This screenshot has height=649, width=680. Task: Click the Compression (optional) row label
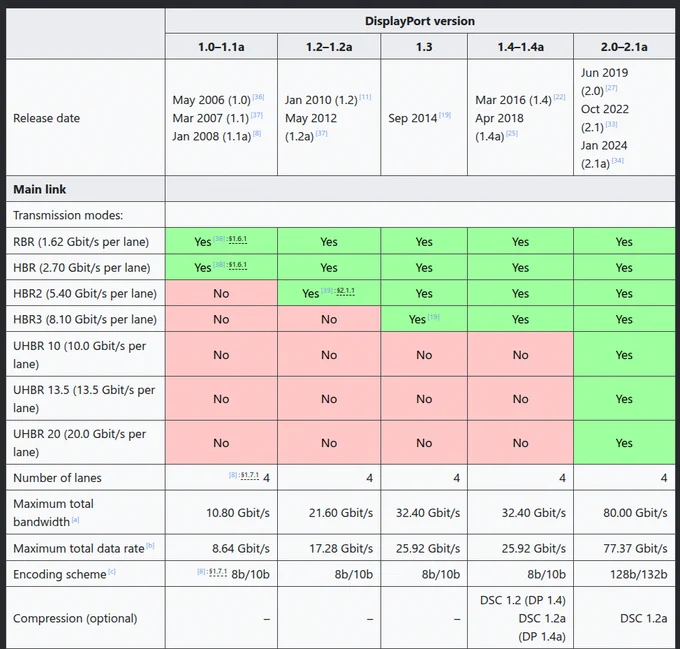75,618
